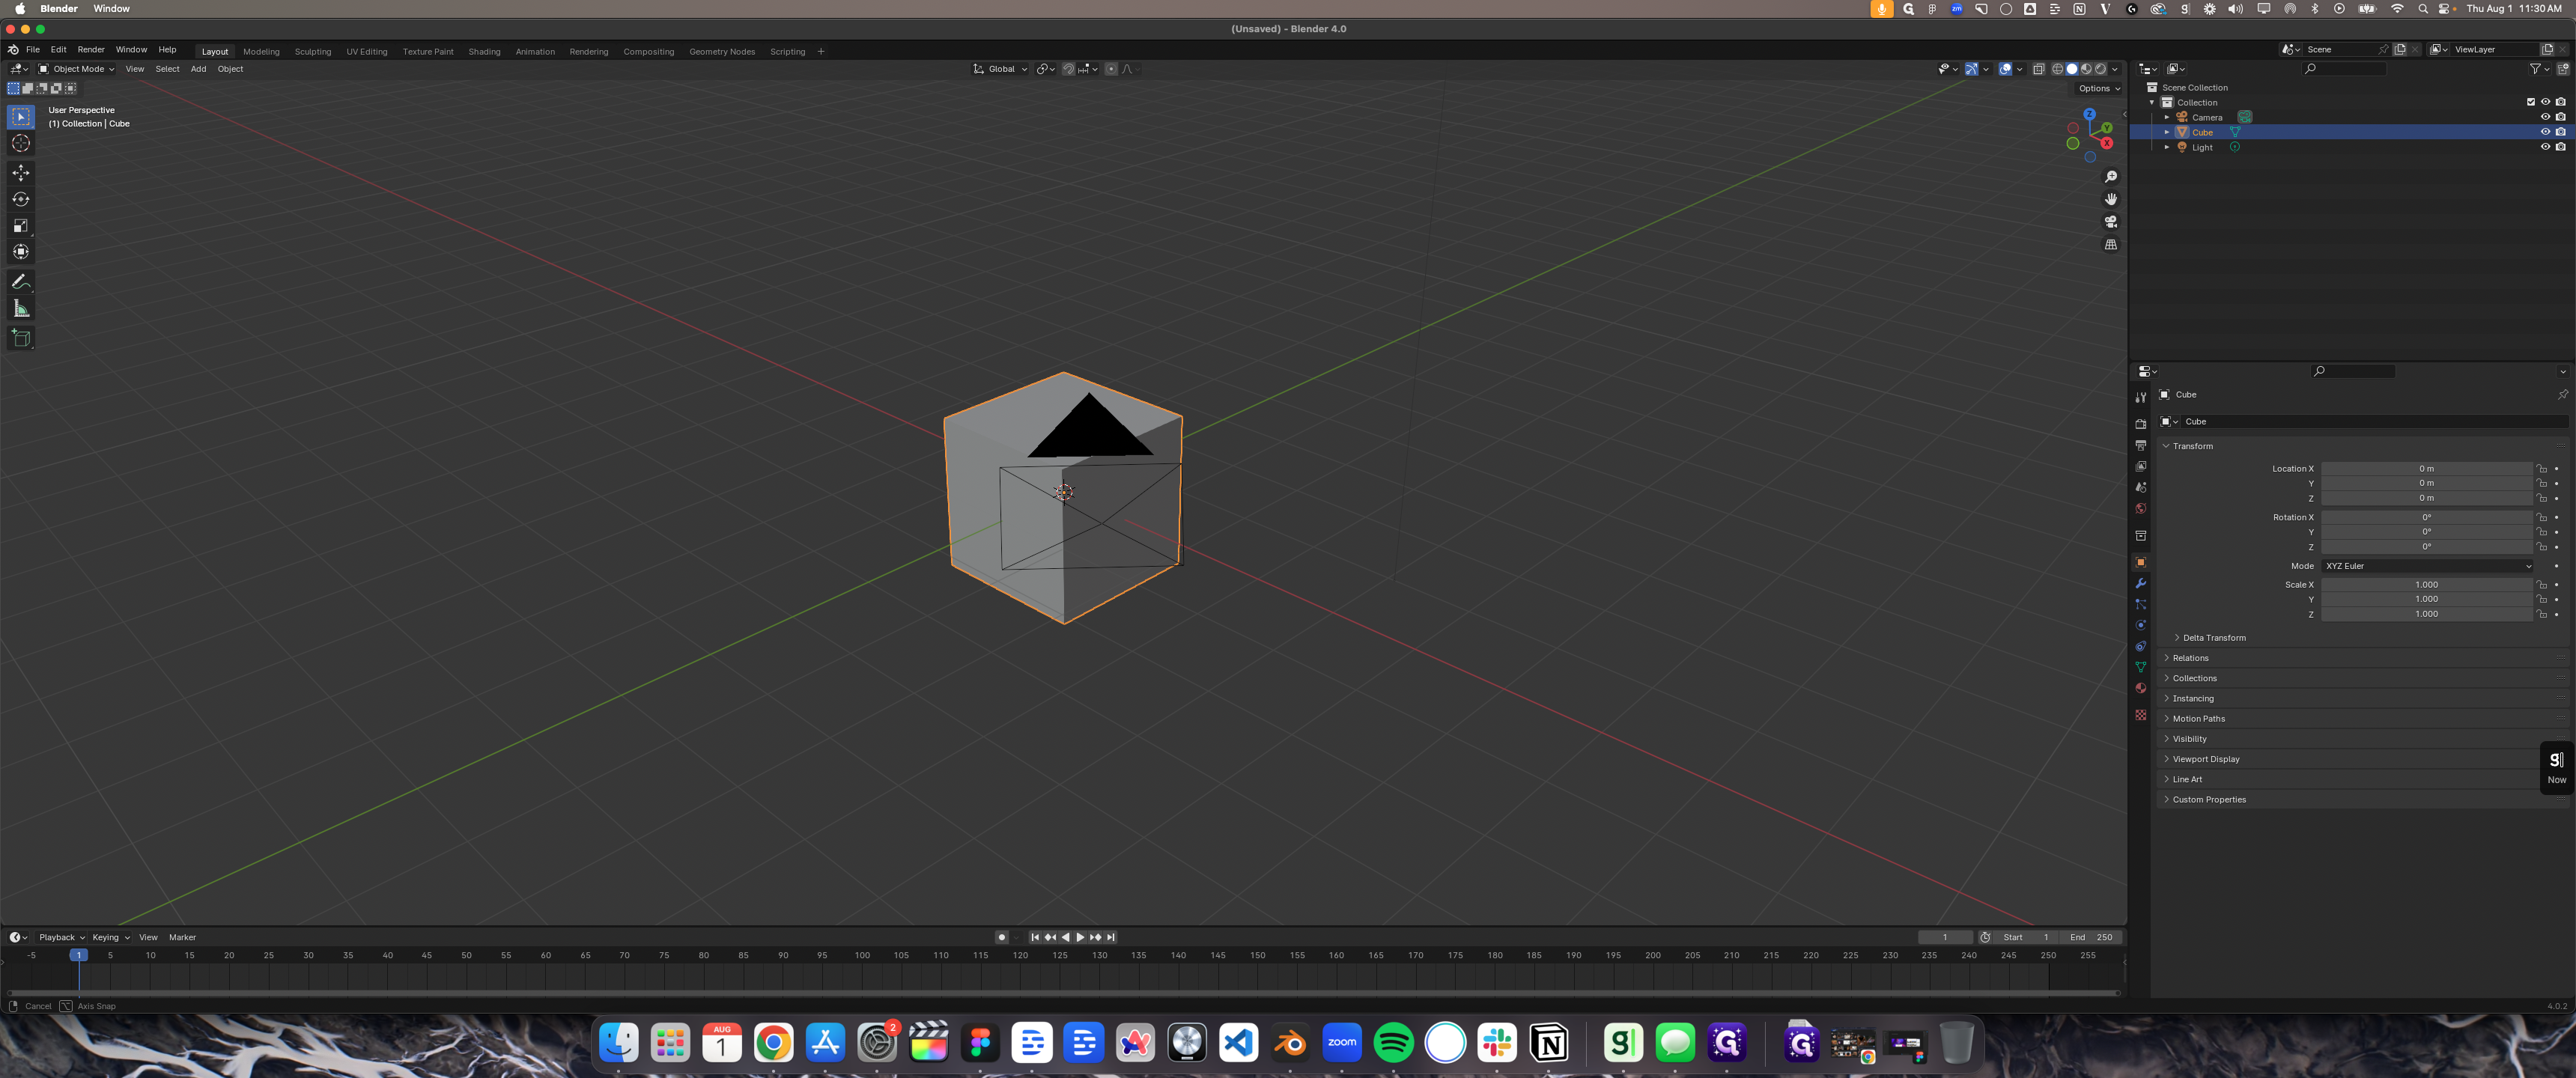Click the pan view hand icon
Image resolution: width=2576 pixels, height=1078 pixels.
pyautogui.click(x=2110, y=199)
